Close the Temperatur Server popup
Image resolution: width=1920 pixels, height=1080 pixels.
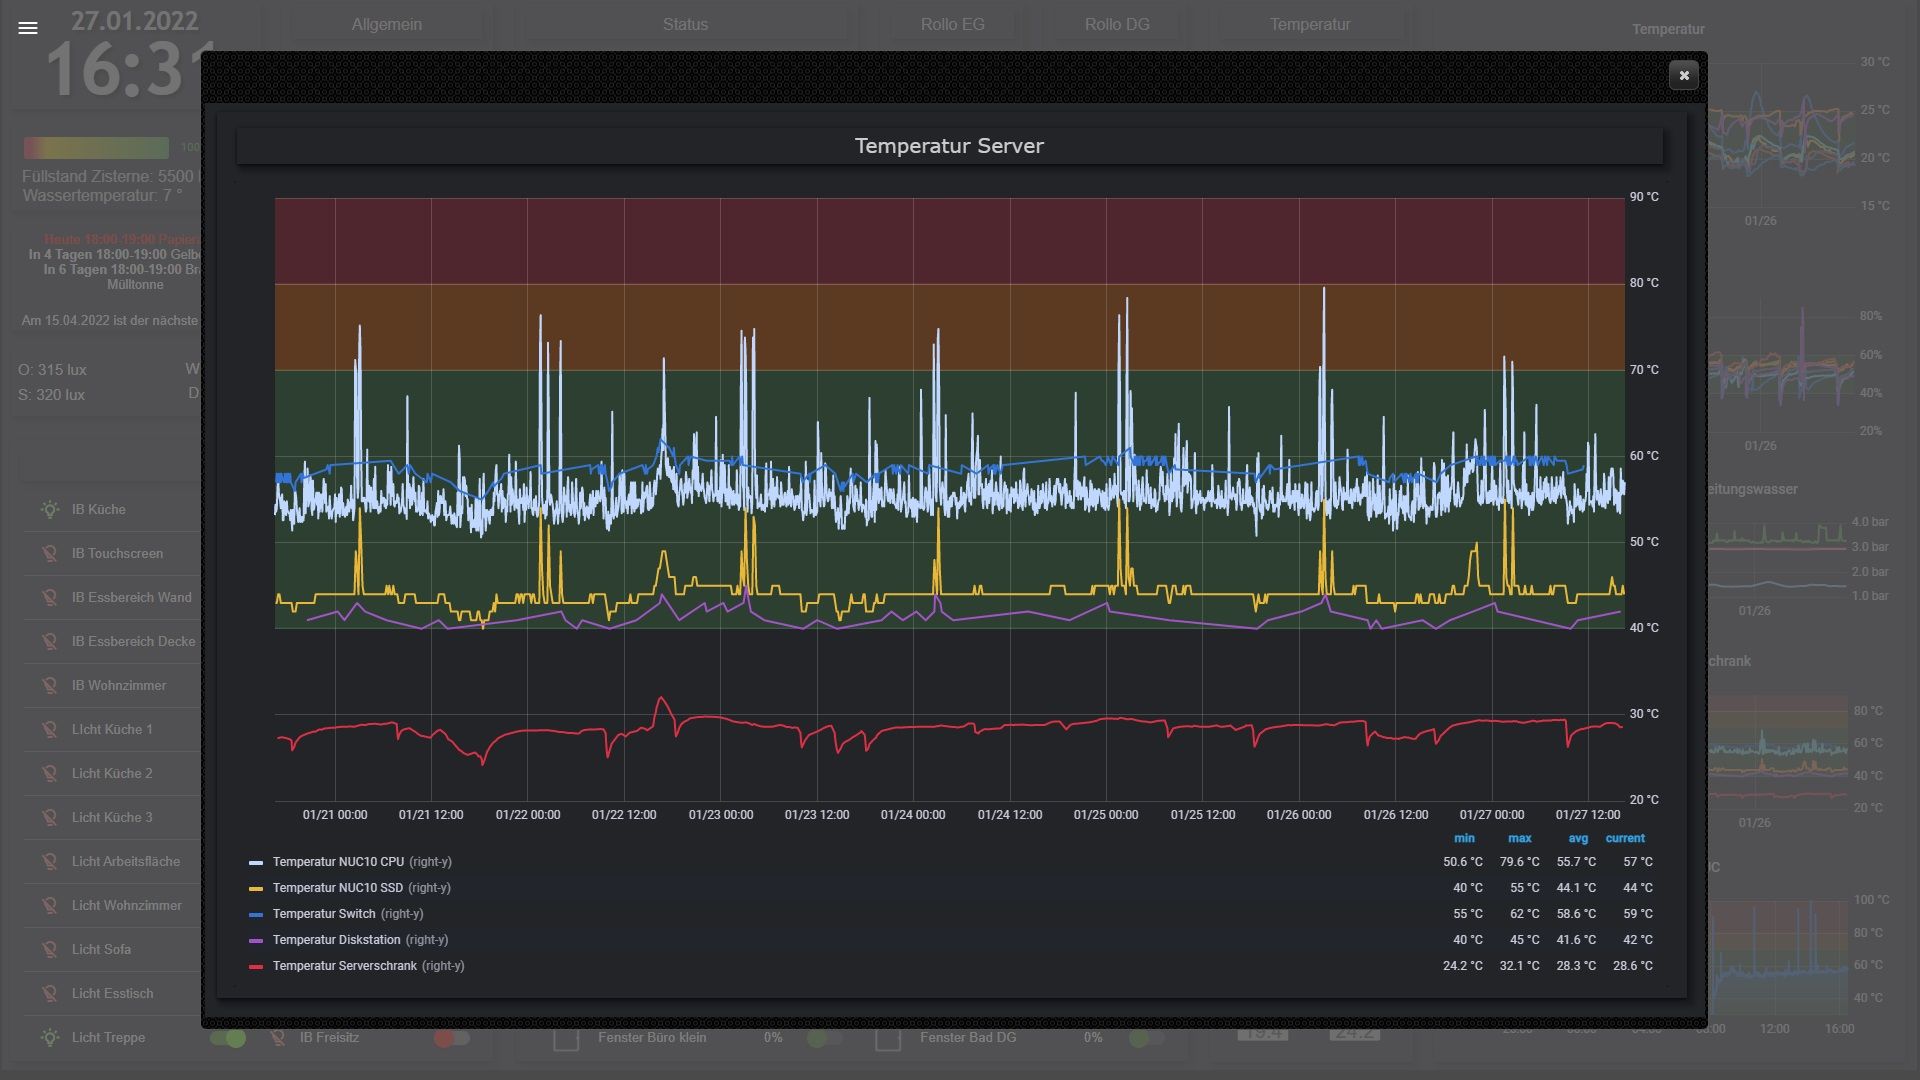pos(1684,75)
